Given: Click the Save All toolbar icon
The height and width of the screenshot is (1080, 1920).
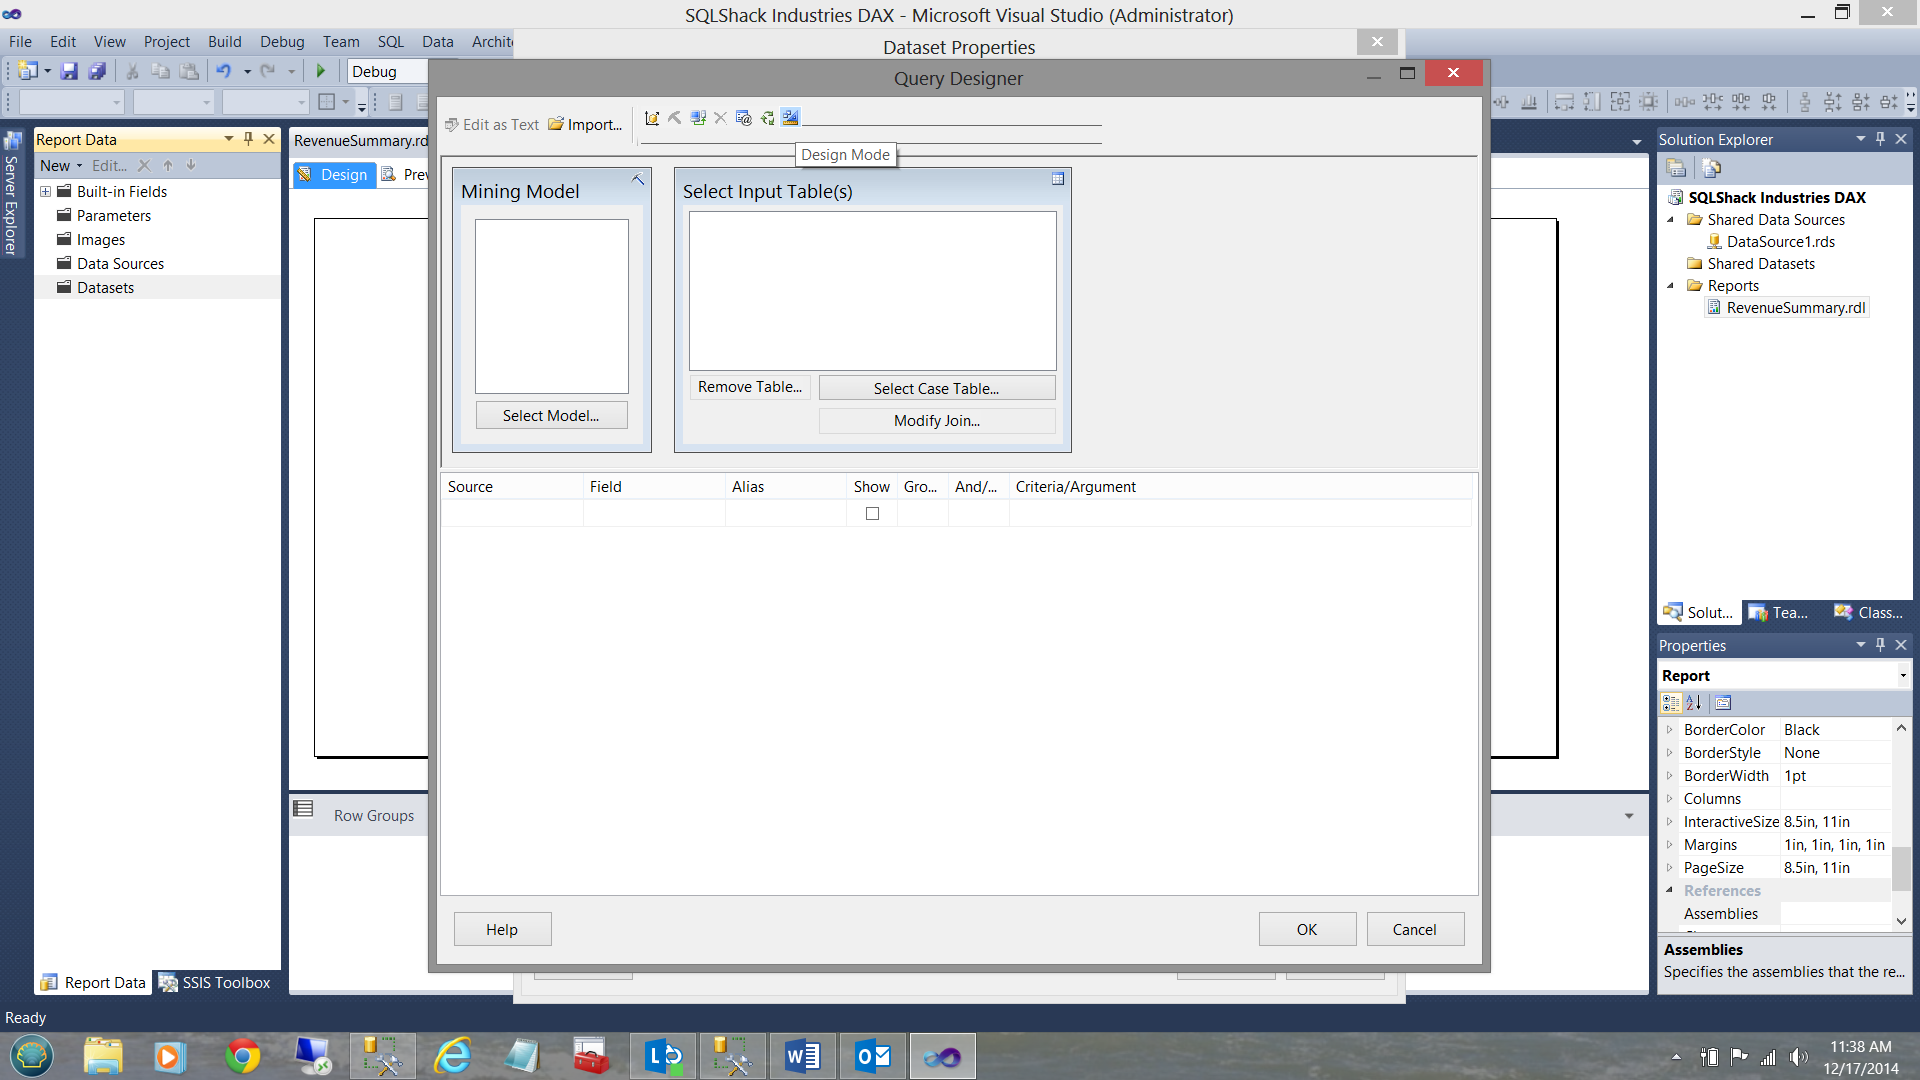Looking at the screenshot, I should click(97, 71).
